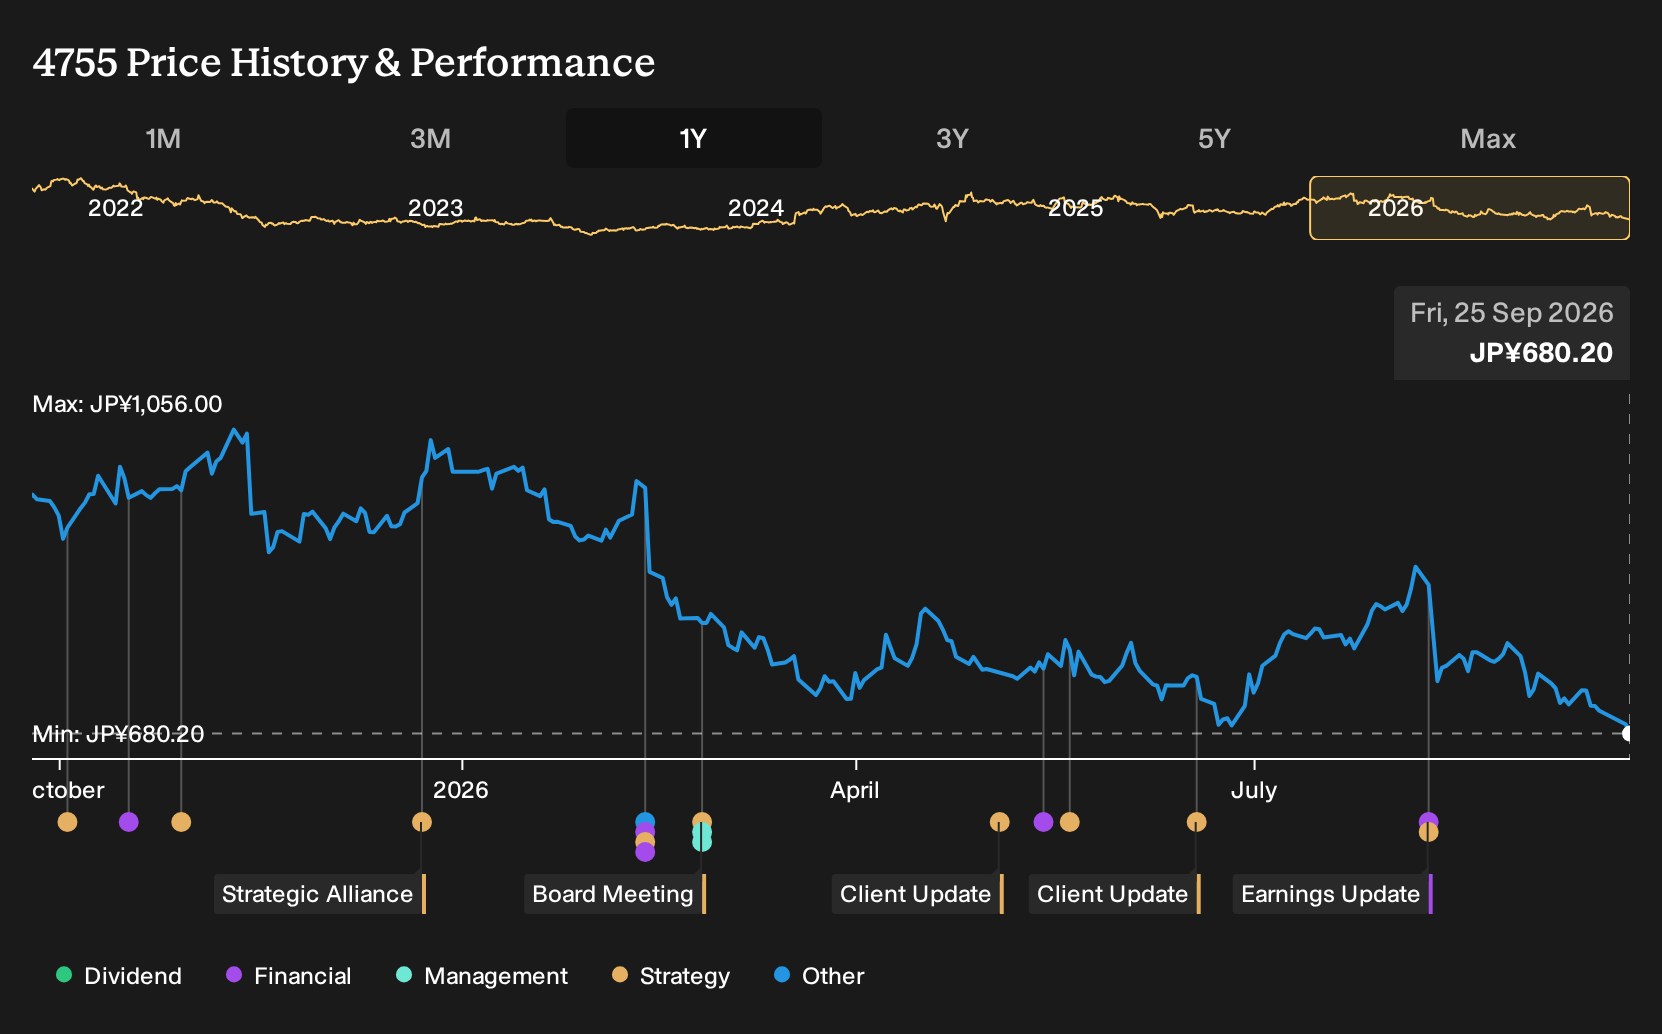This screenshot has height=1034, width=1662.
Task: Click the 'July' axis label
Action: [x=1254, y=790]
